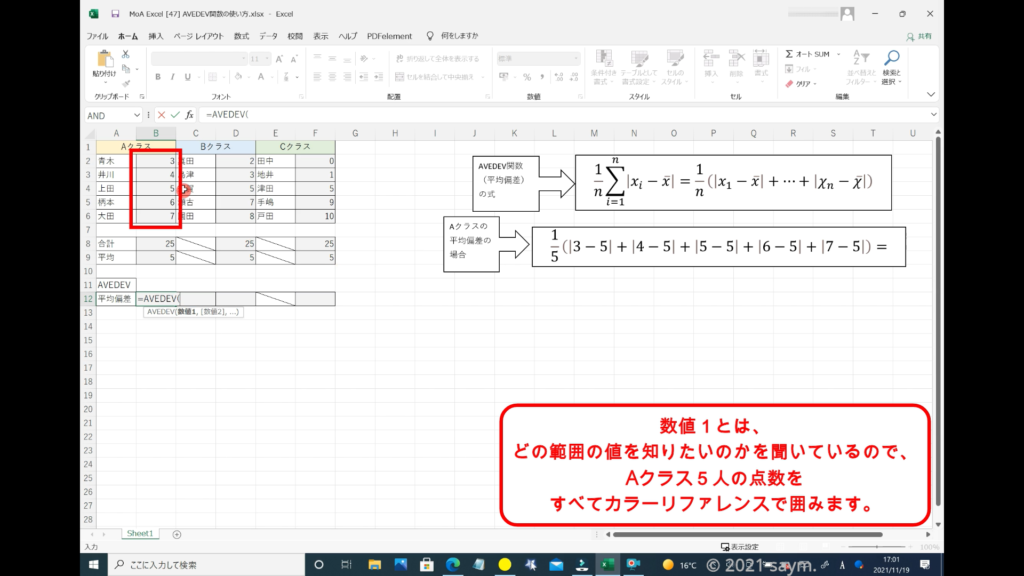Click the Copy icon
This screenshot has height=576, width=1024.
126,69
